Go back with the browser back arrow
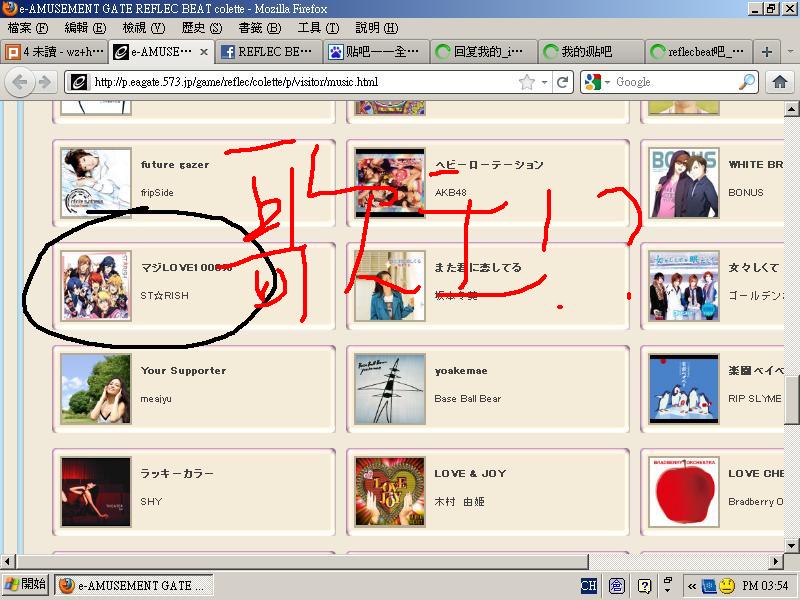800x600 pixels. (x=20, y=82)
